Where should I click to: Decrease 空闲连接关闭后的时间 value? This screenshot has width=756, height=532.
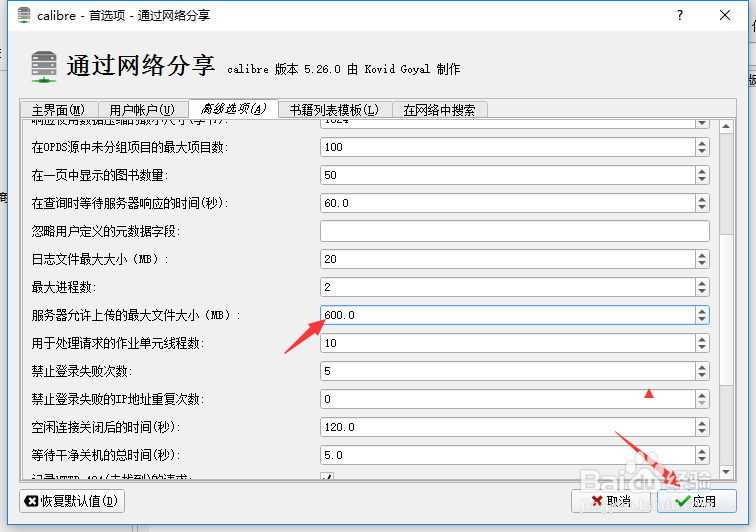pos(702,431)
